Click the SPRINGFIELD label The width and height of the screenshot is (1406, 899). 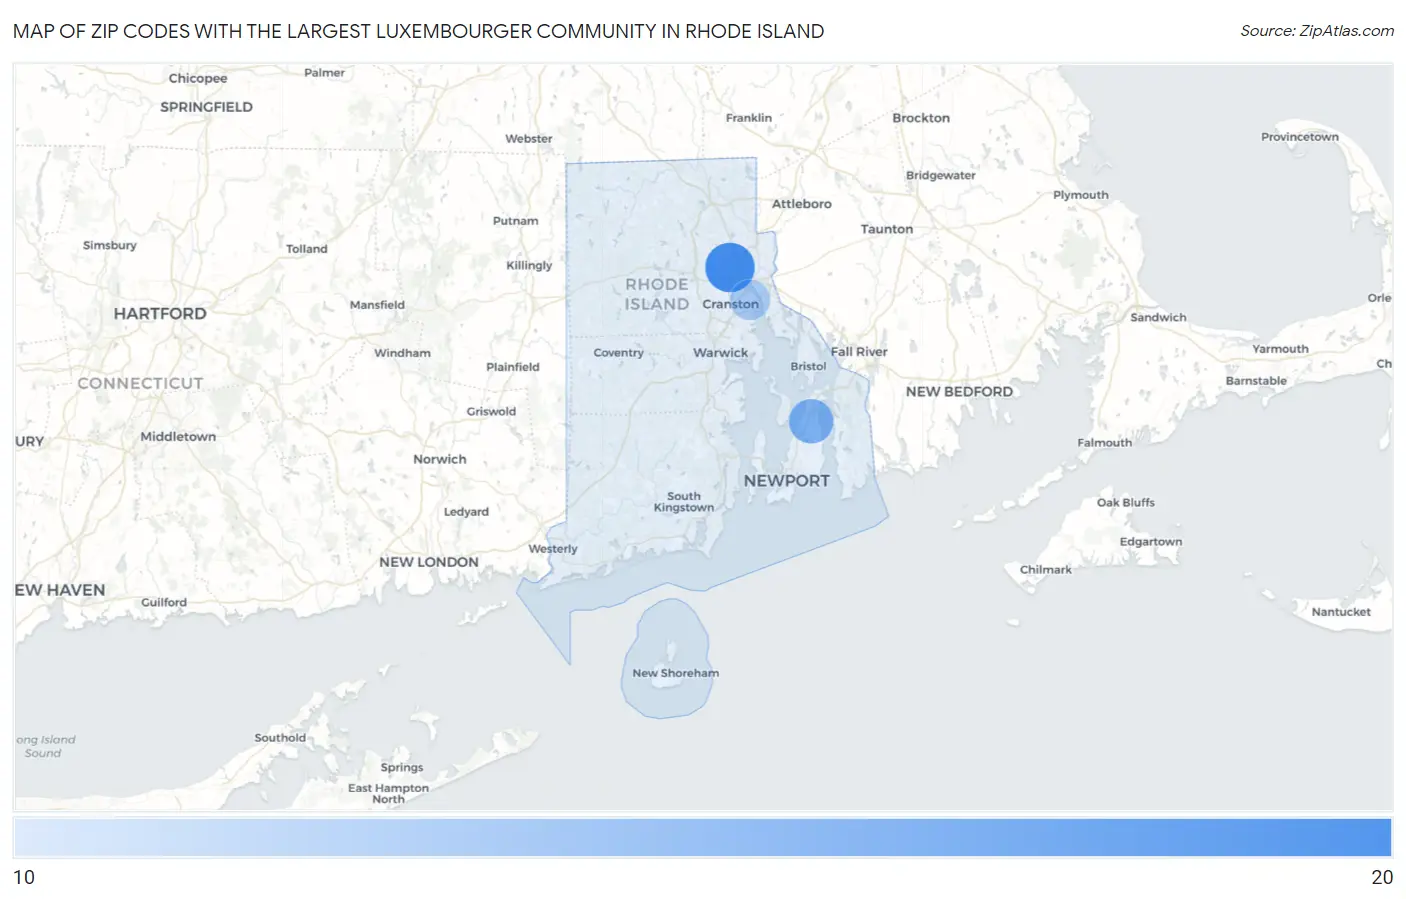pos(207,107)
